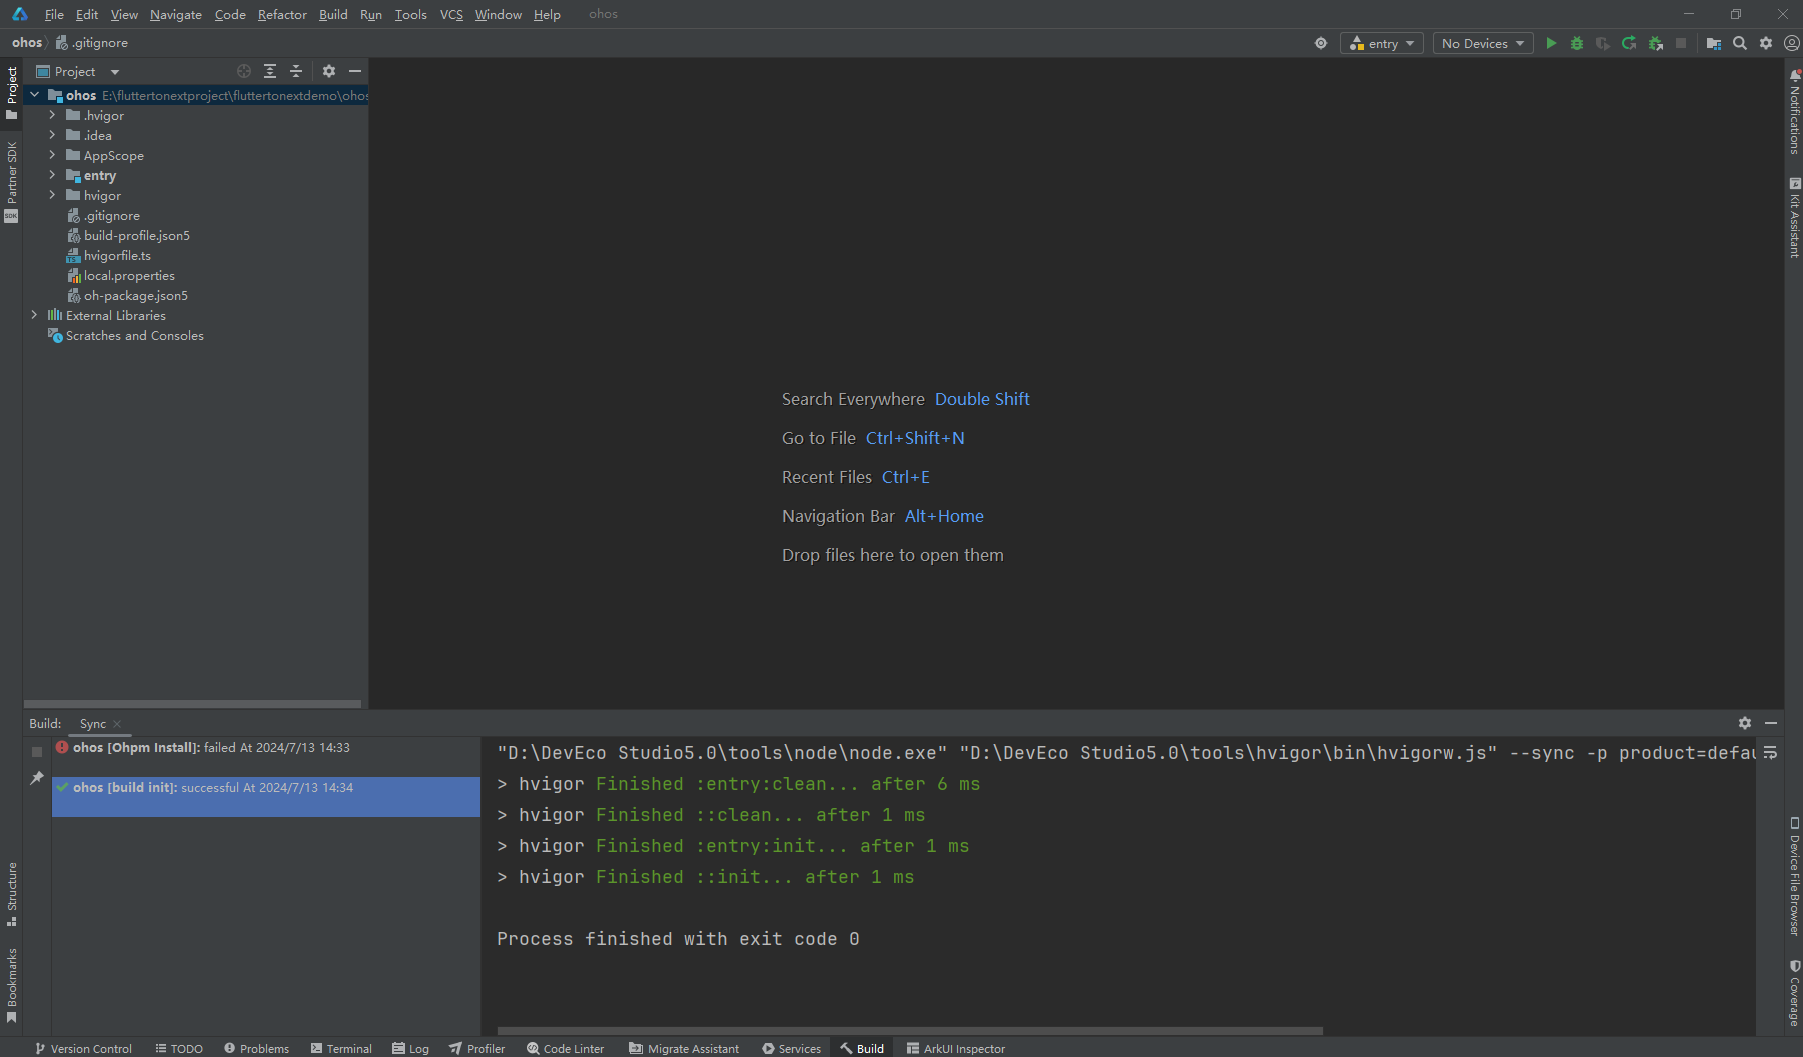Toggle Structure sidebar button
This screenshot has height=1057, width=1803.
pyautogui.click(x=11, y=893)
